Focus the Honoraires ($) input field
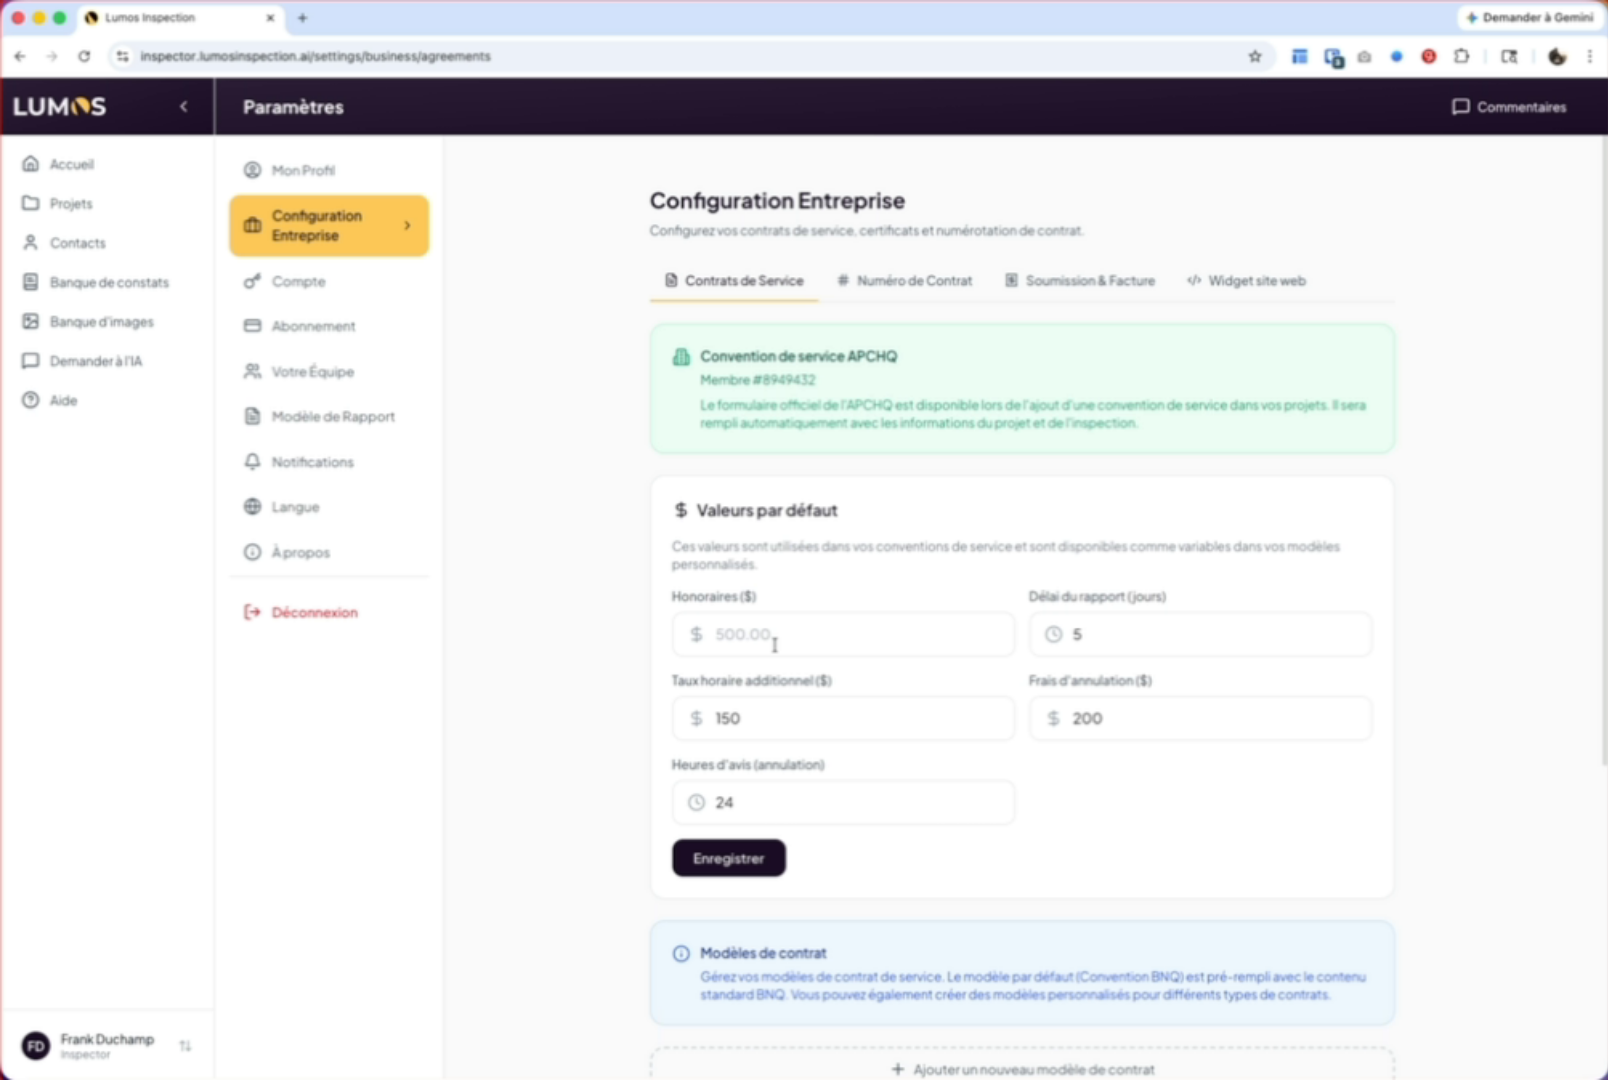 (x=856, y=635)
